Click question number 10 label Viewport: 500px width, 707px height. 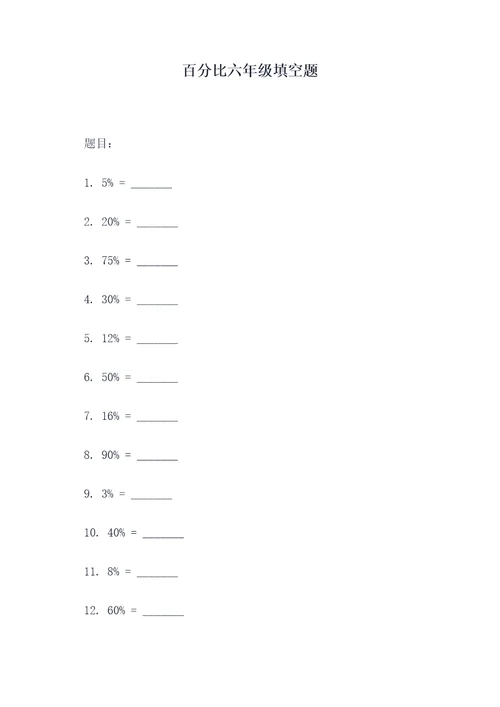tap(91, 533)
